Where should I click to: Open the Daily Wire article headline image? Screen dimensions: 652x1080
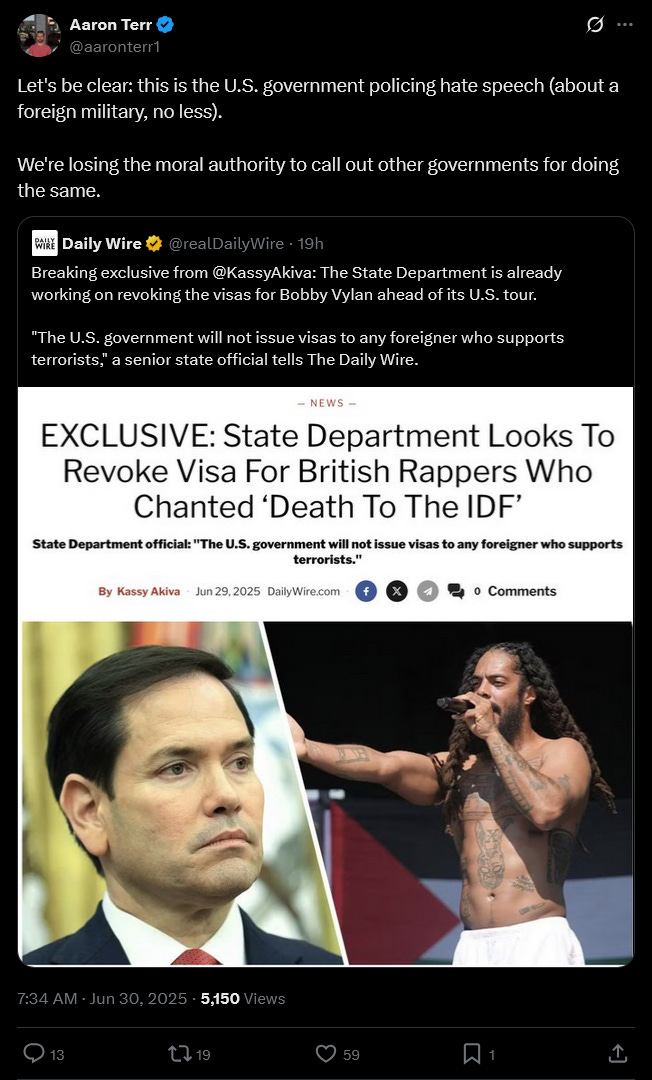click(x=326, y=676)
